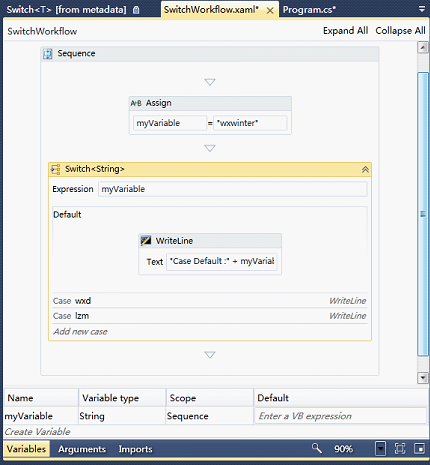Click the fit to screen icon
The height and width of the screenshot is (465, 430).
coord(400,449)
